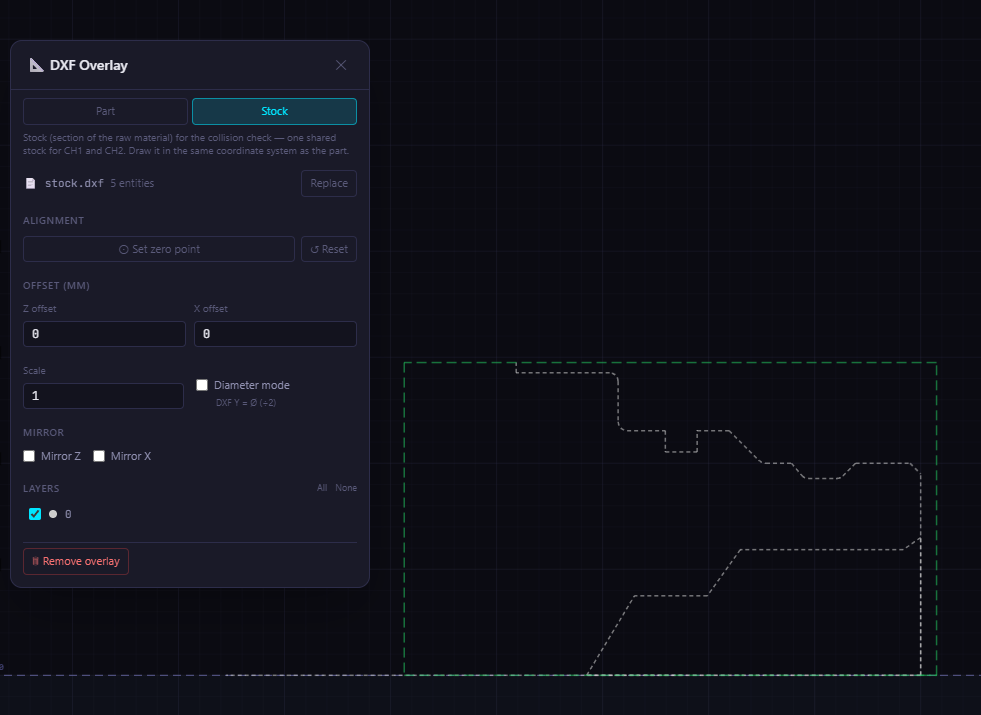Image resolution: width=981 pixels, height=715 pixels.
Task: Select None layers link
Action: coord(346,488)
